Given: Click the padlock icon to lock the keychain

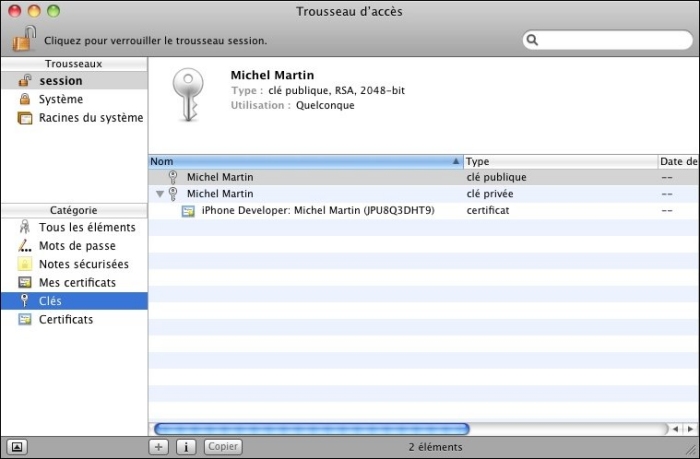Looking at the screenshot, I should point(24,40).
